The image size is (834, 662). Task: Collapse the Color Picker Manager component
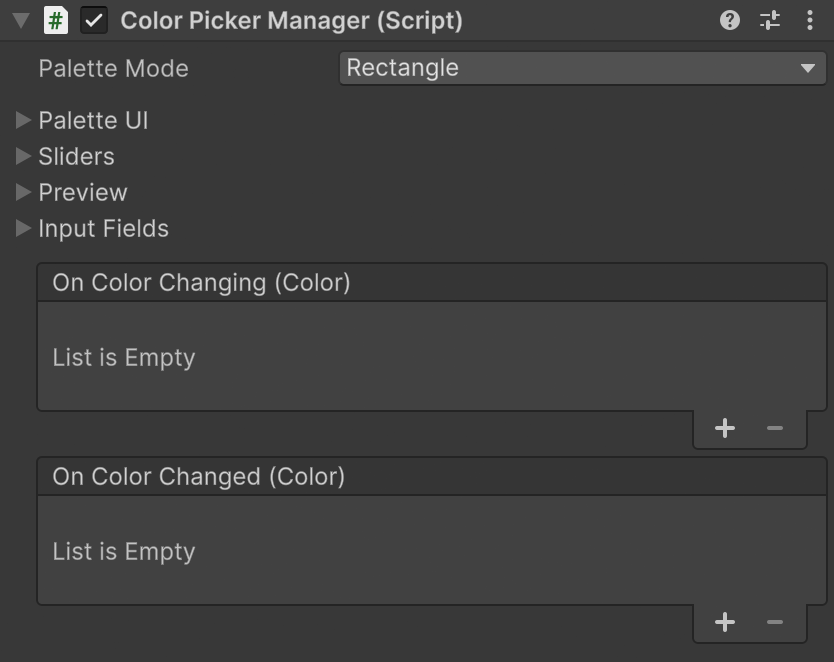(x=20, y=20)
